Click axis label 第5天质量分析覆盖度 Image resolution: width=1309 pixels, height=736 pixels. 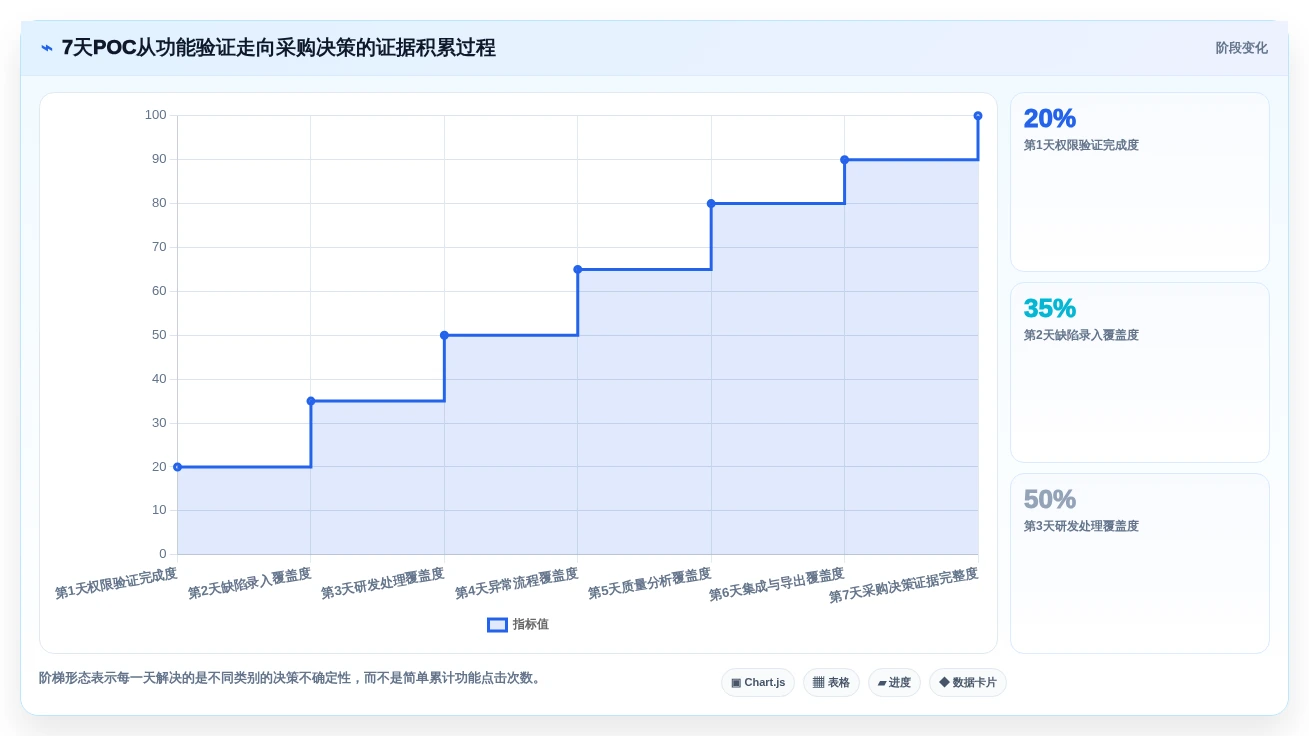click(650, 583)
